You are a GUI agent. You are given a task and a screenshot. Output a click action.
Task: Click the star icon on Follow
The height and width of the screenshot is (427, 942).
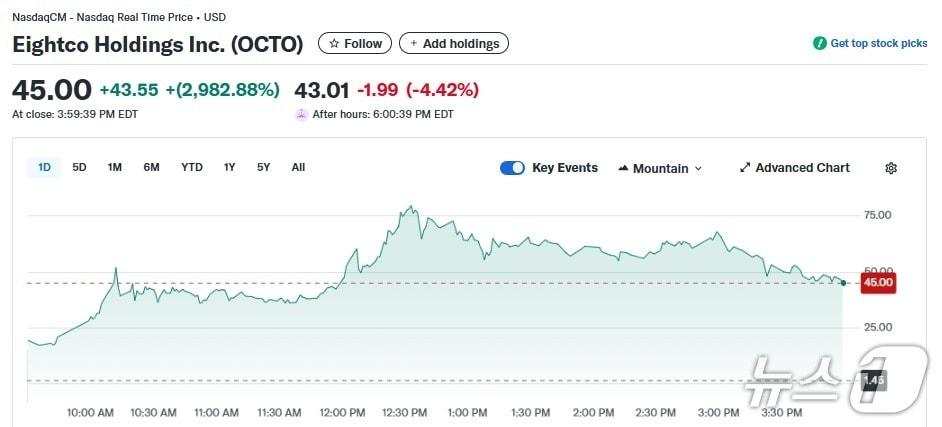click(x=334, y=44)
